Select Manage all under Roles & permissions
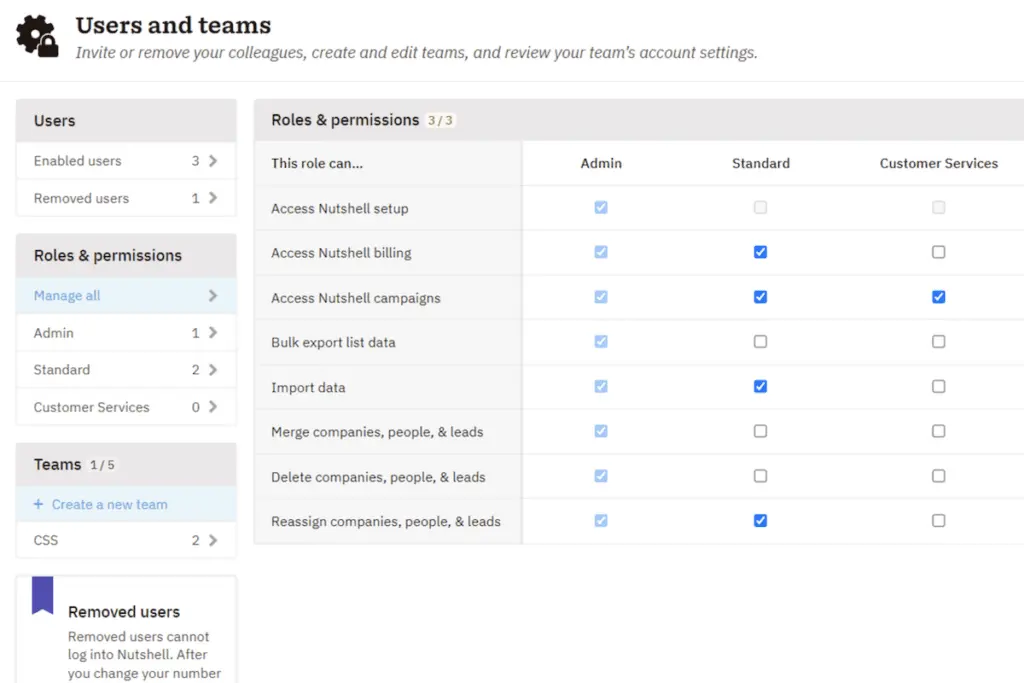Viewport: 1024px width, 683px height. point(126,296)
